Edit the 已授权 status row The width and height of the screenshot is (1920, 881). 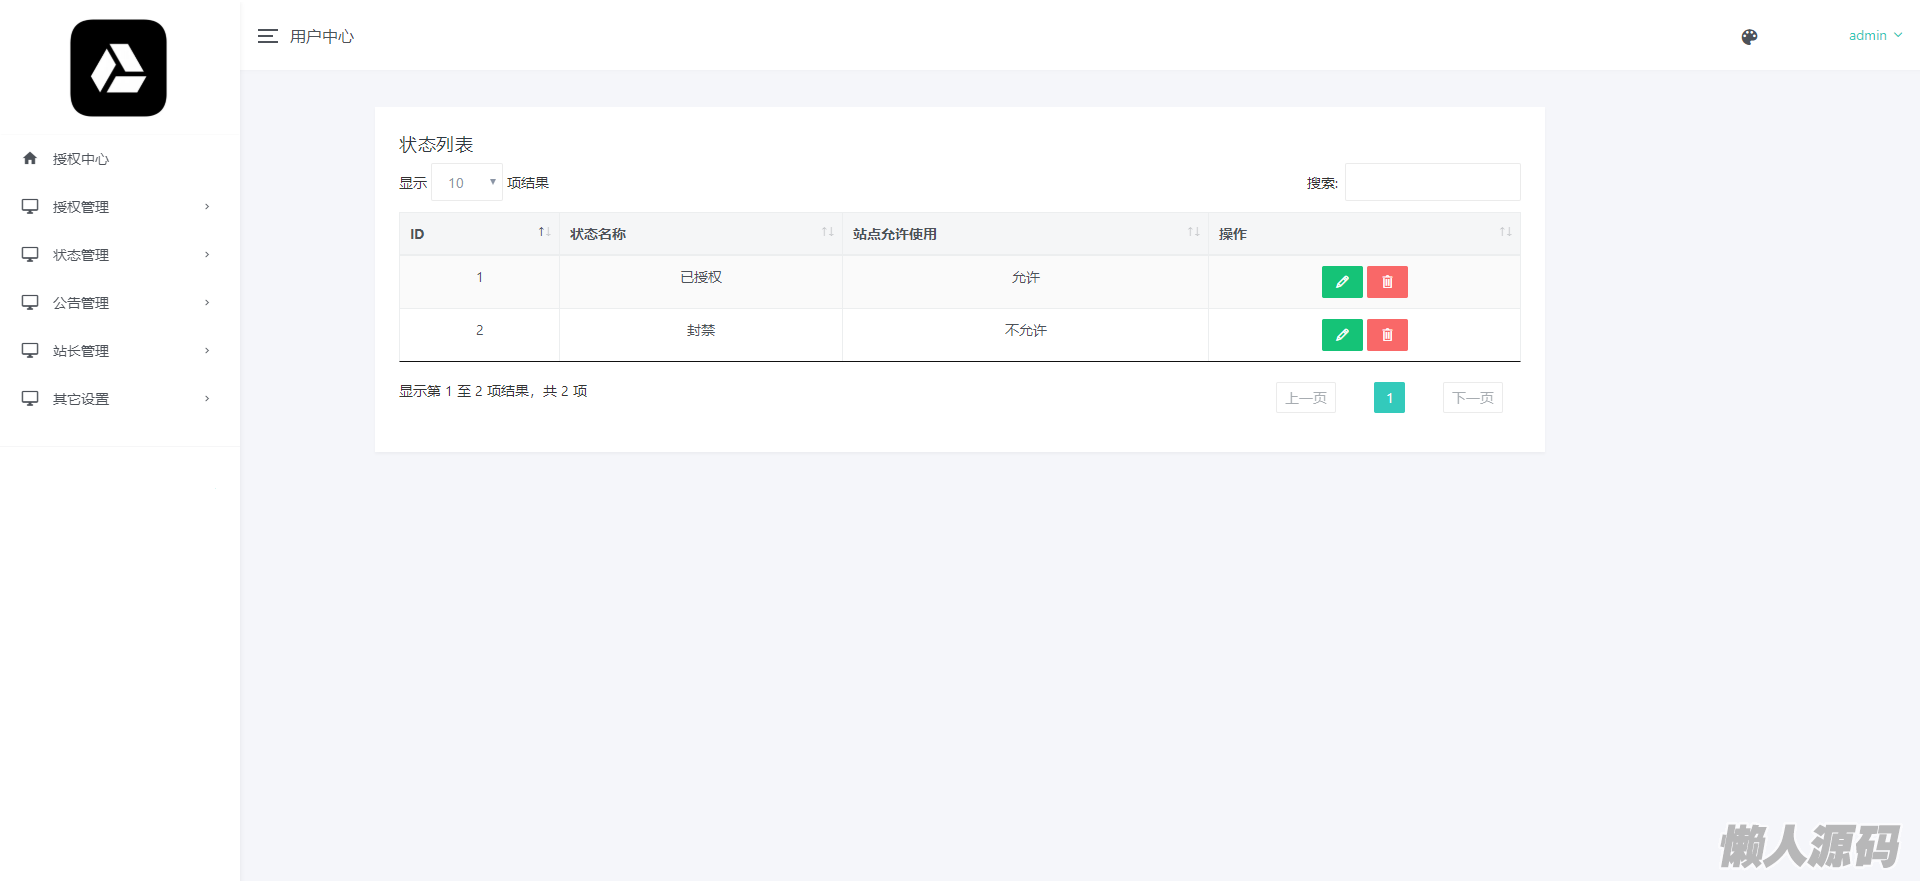(1342, 282)
